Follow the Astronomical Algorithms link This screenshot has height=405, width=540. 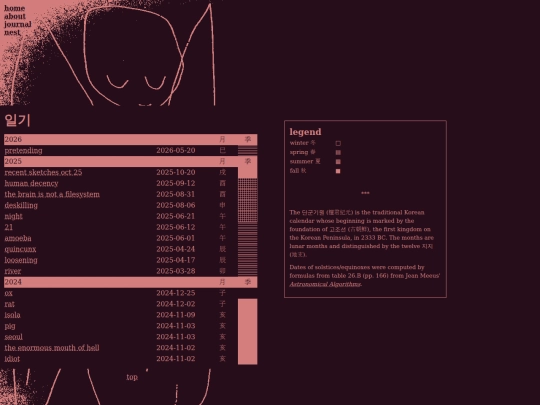(x=325, y=284)
